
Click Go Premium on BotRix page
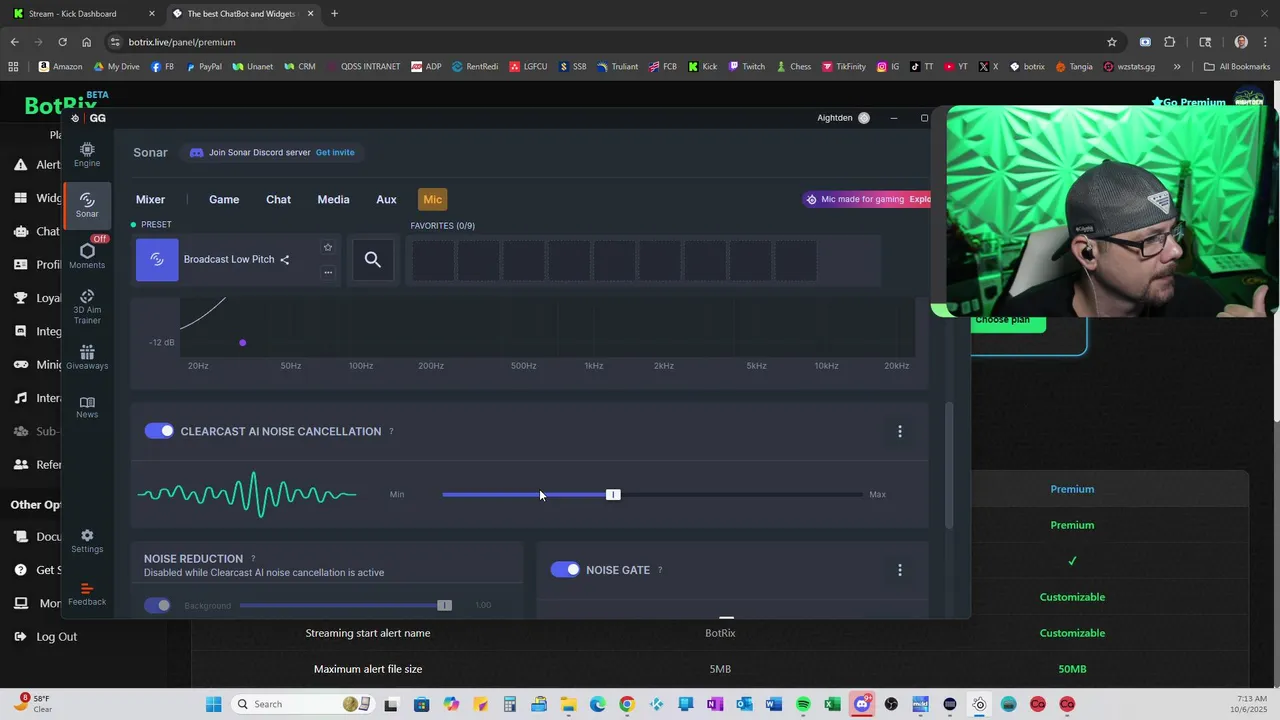1188,102
